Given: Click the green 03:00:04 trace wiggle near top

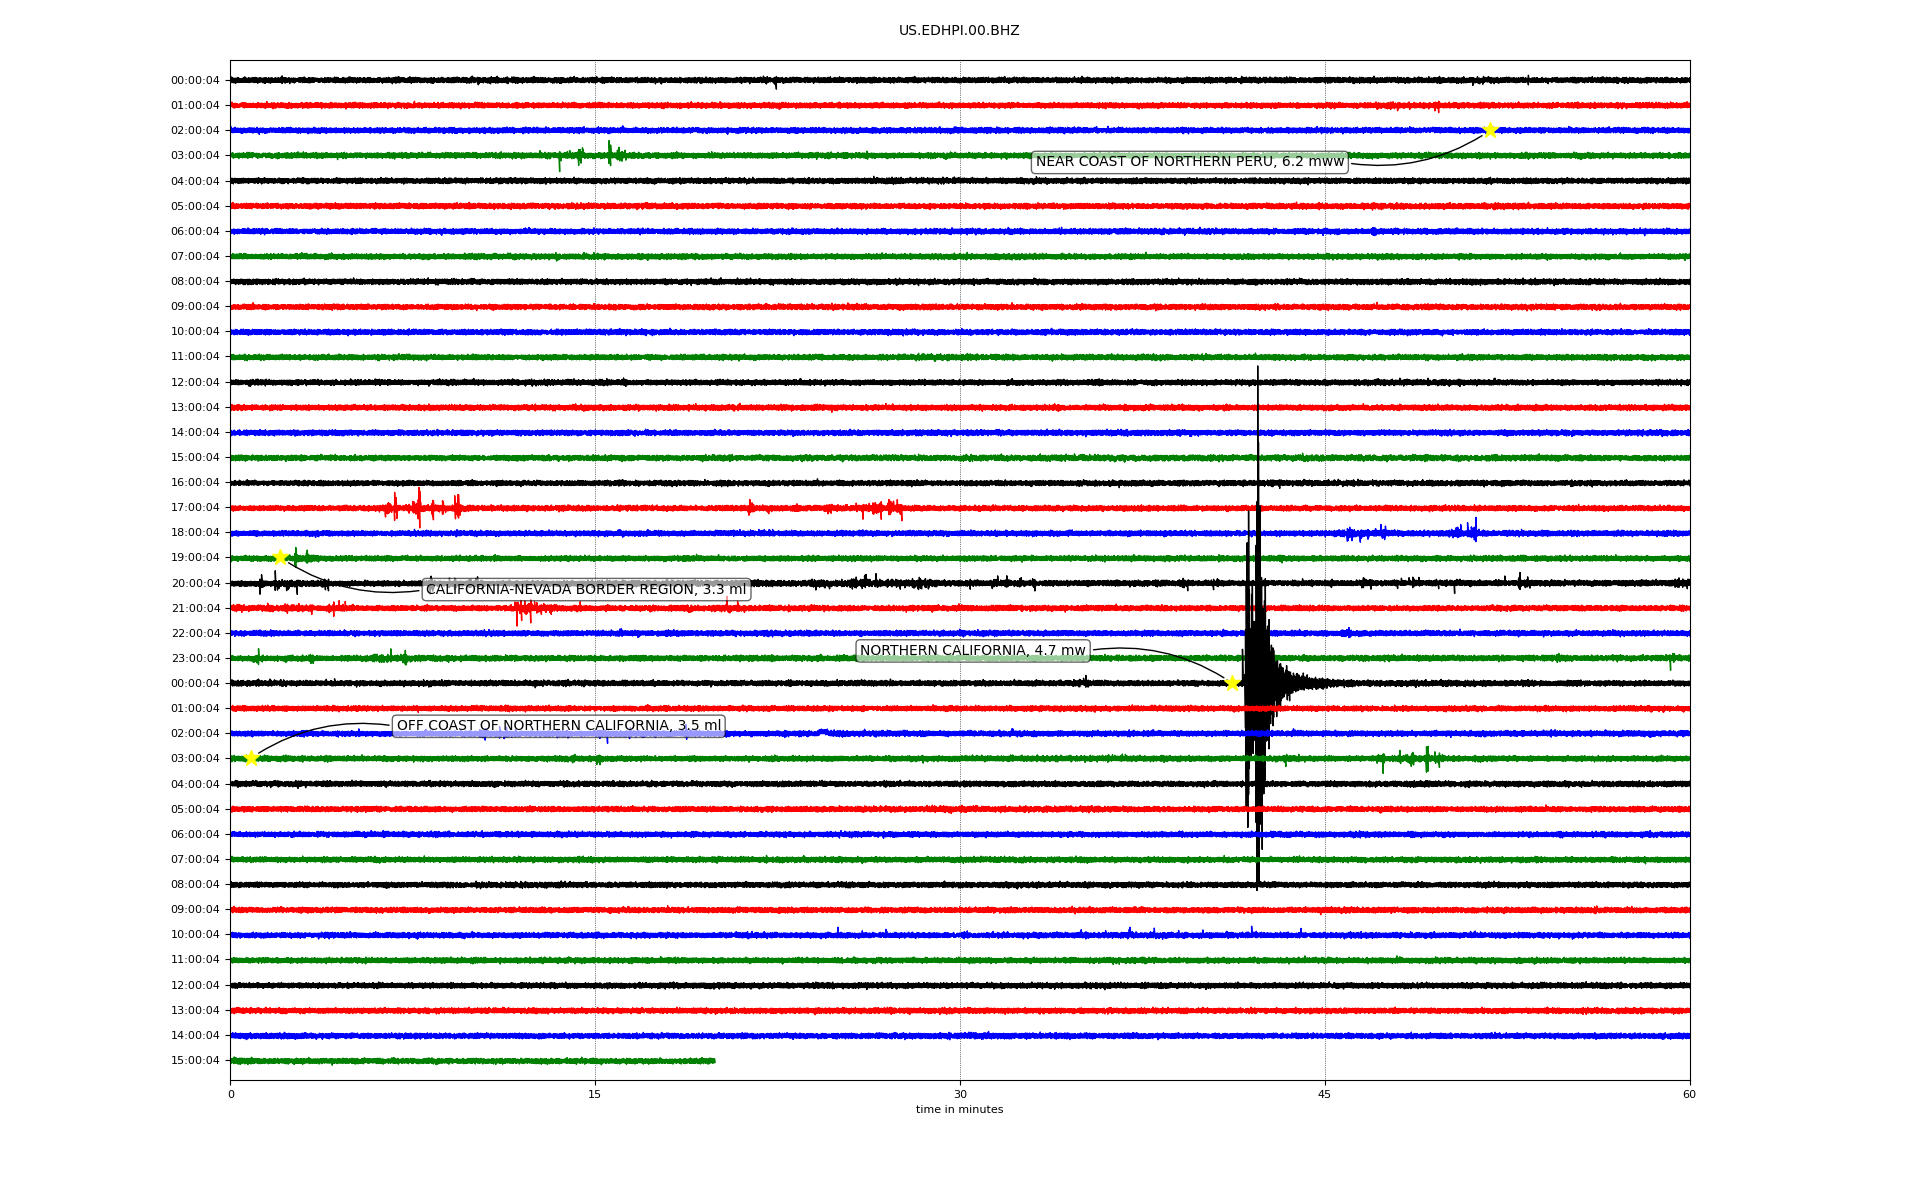Looking at the screenshot, I should click(x=609, y=154).
